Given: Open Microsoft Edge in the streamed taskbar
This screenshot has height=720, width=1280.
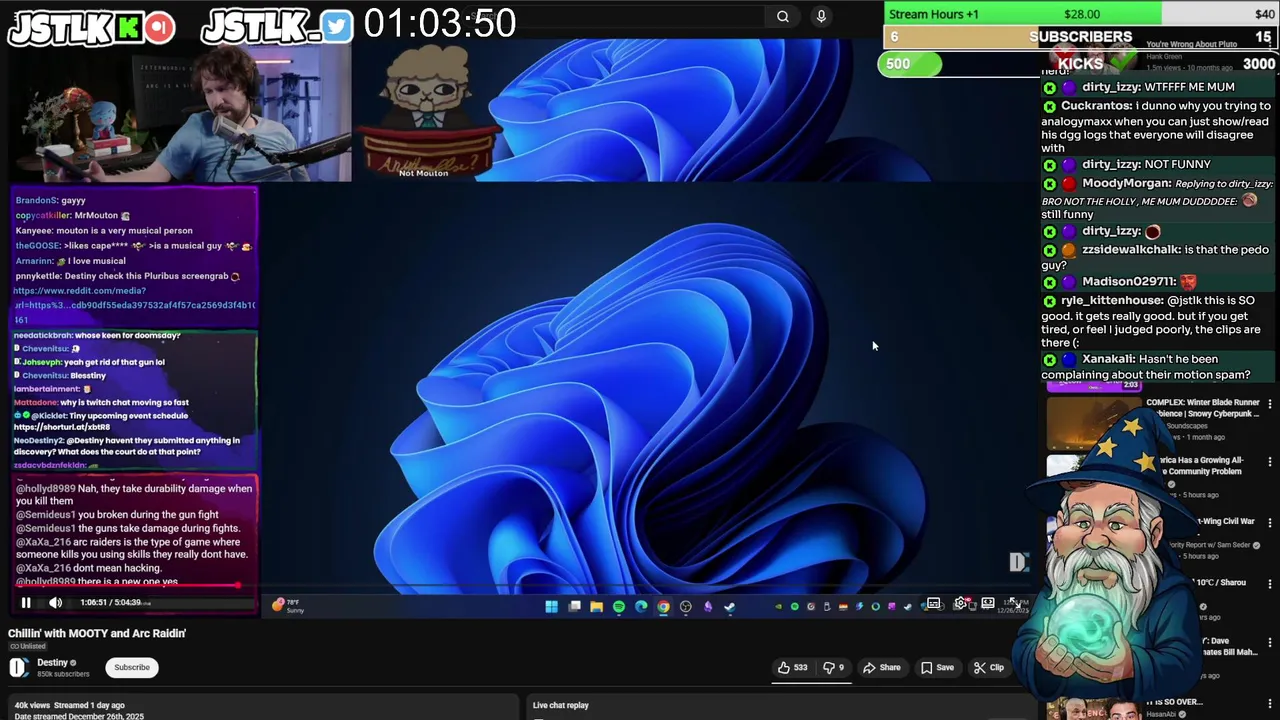Looking at the screenshot, I should [x=641, y=606].
